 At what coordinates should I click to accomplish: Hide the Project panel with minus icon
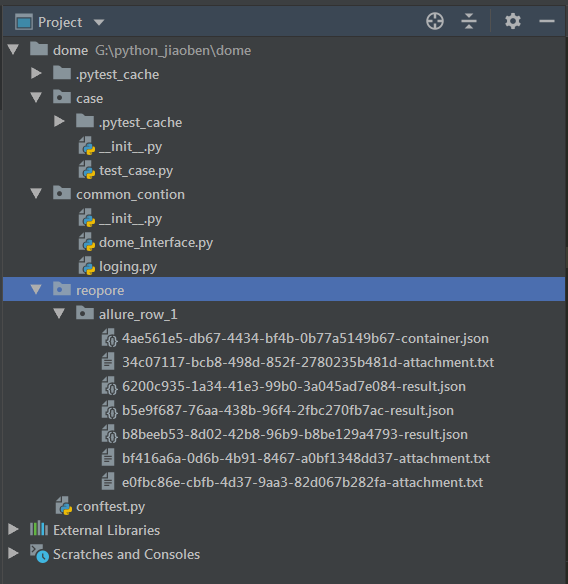(x=547, y=21)
